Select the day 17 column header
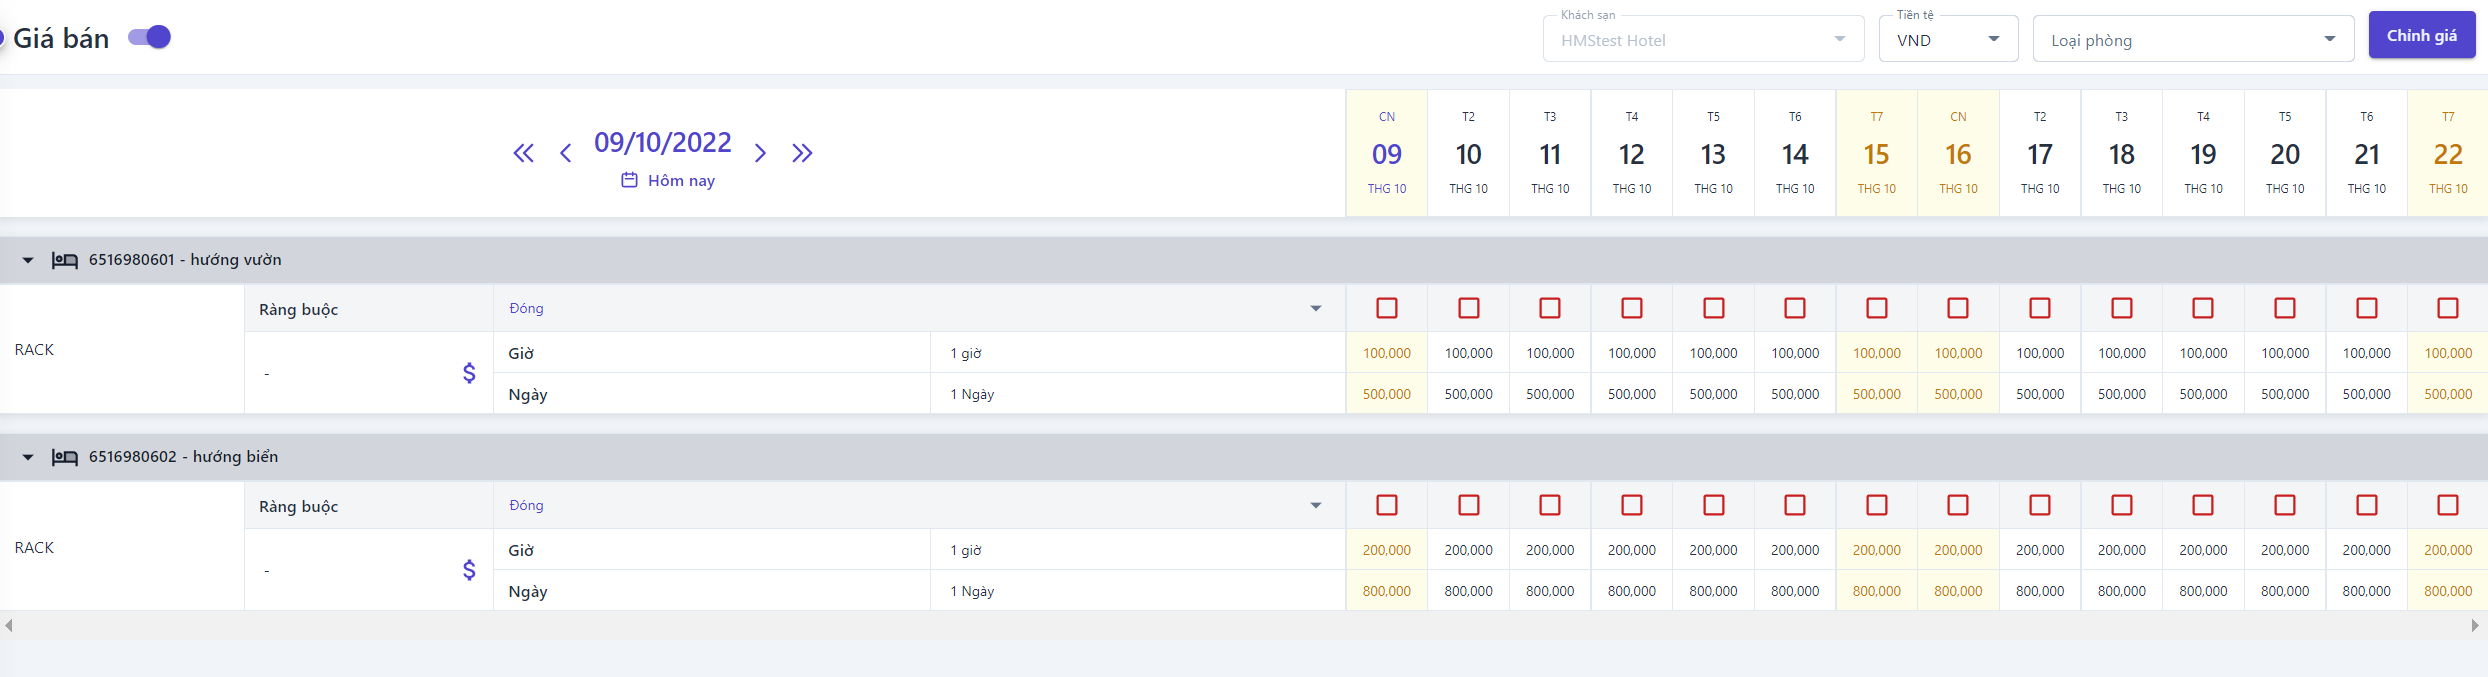2488x677 pixels. tap(2040, 153)
